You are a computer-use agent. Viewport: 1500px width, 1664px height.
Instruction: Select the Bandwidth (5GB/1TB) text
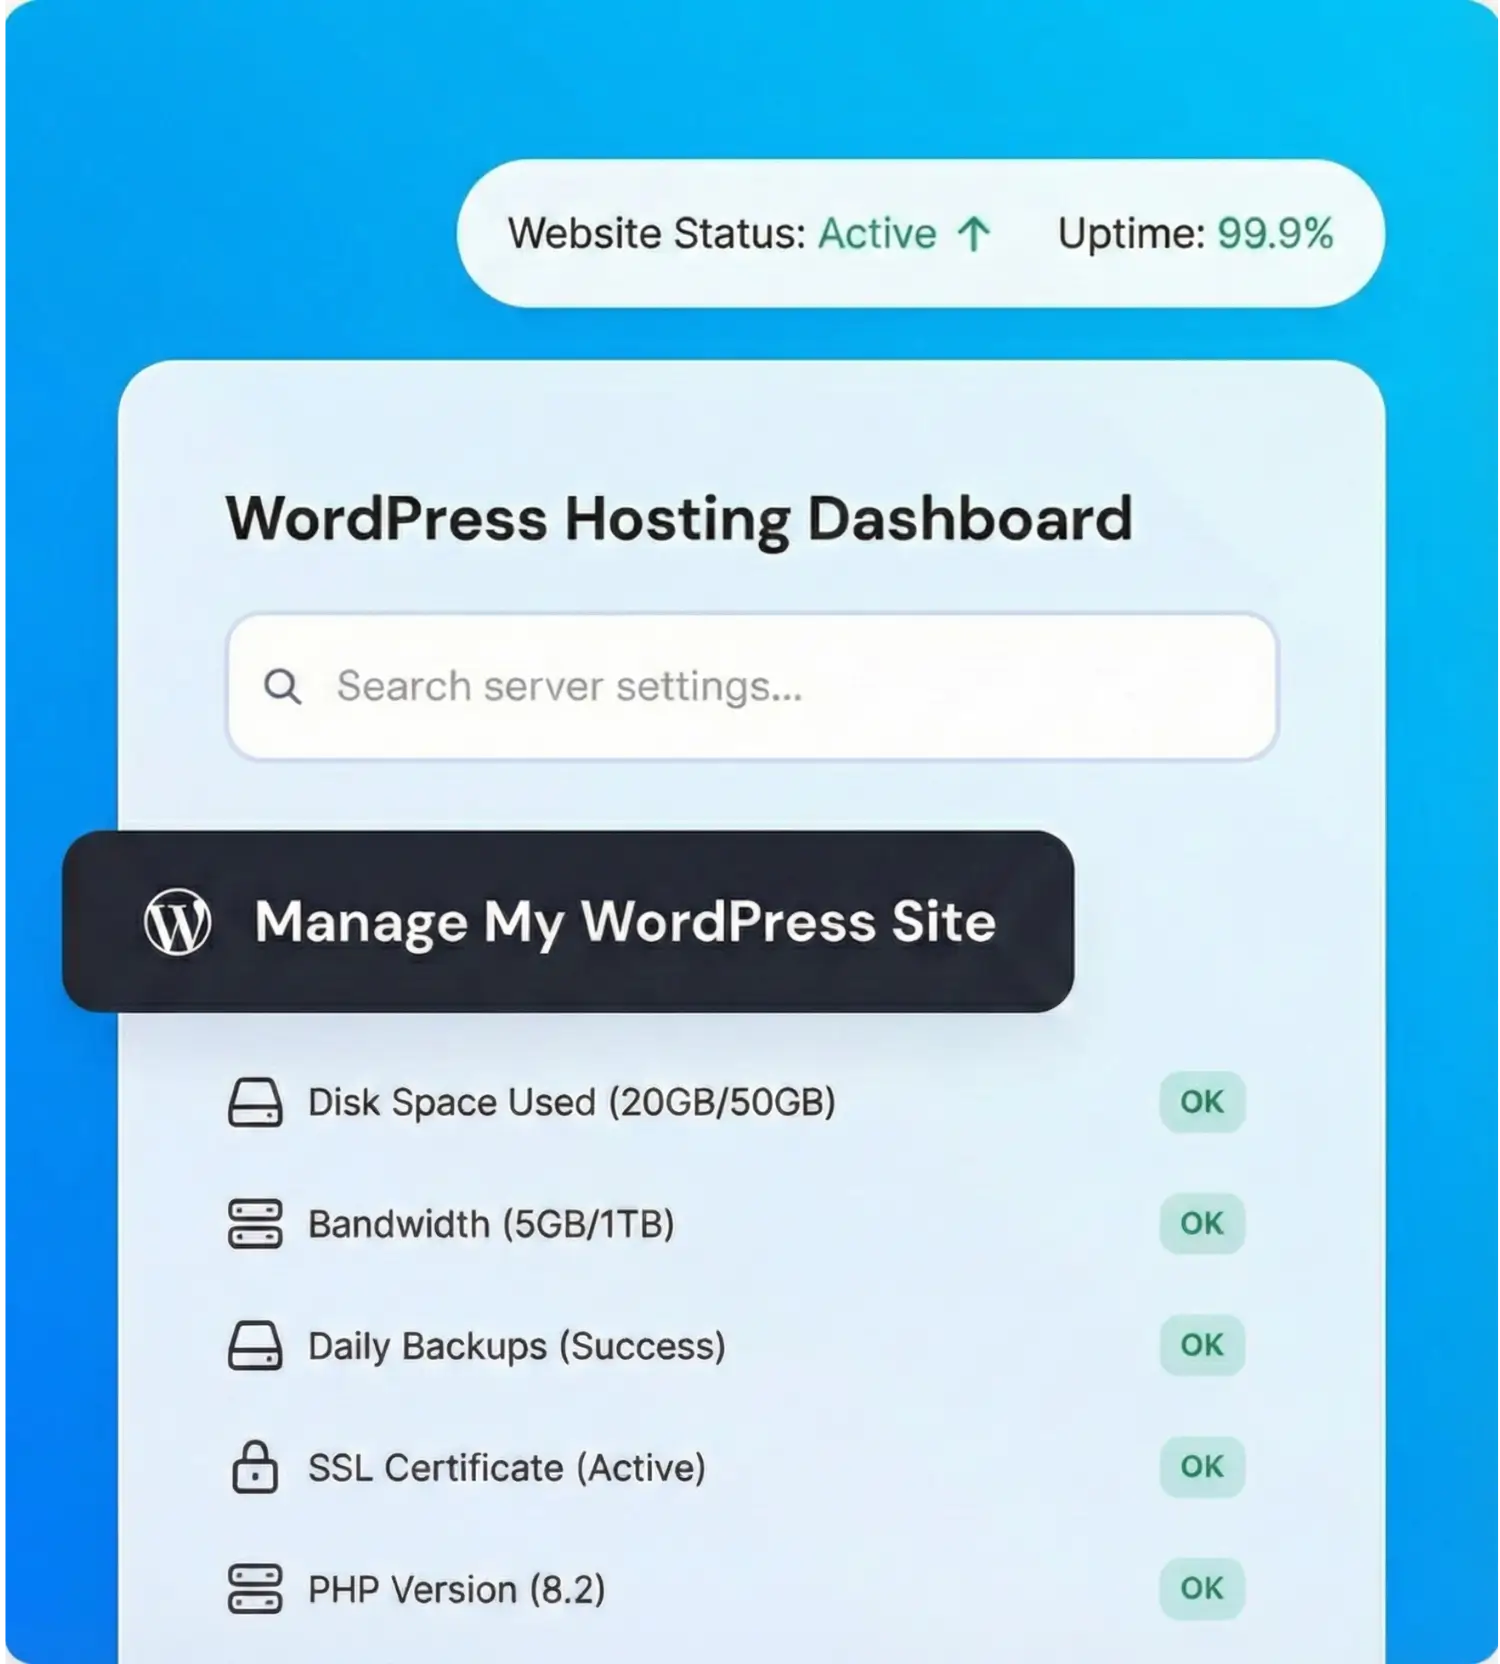[491, 1224]
